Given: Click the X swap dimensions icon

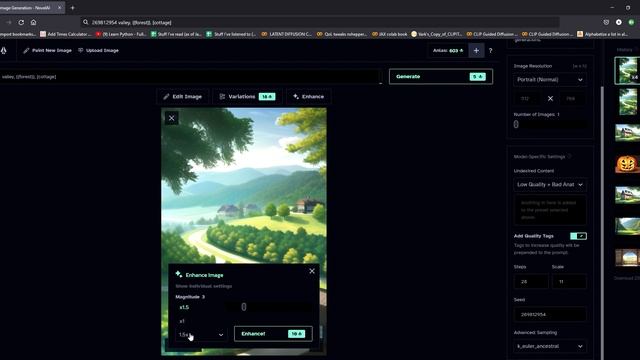Looking at the screenshot, I should coord(550,98).
